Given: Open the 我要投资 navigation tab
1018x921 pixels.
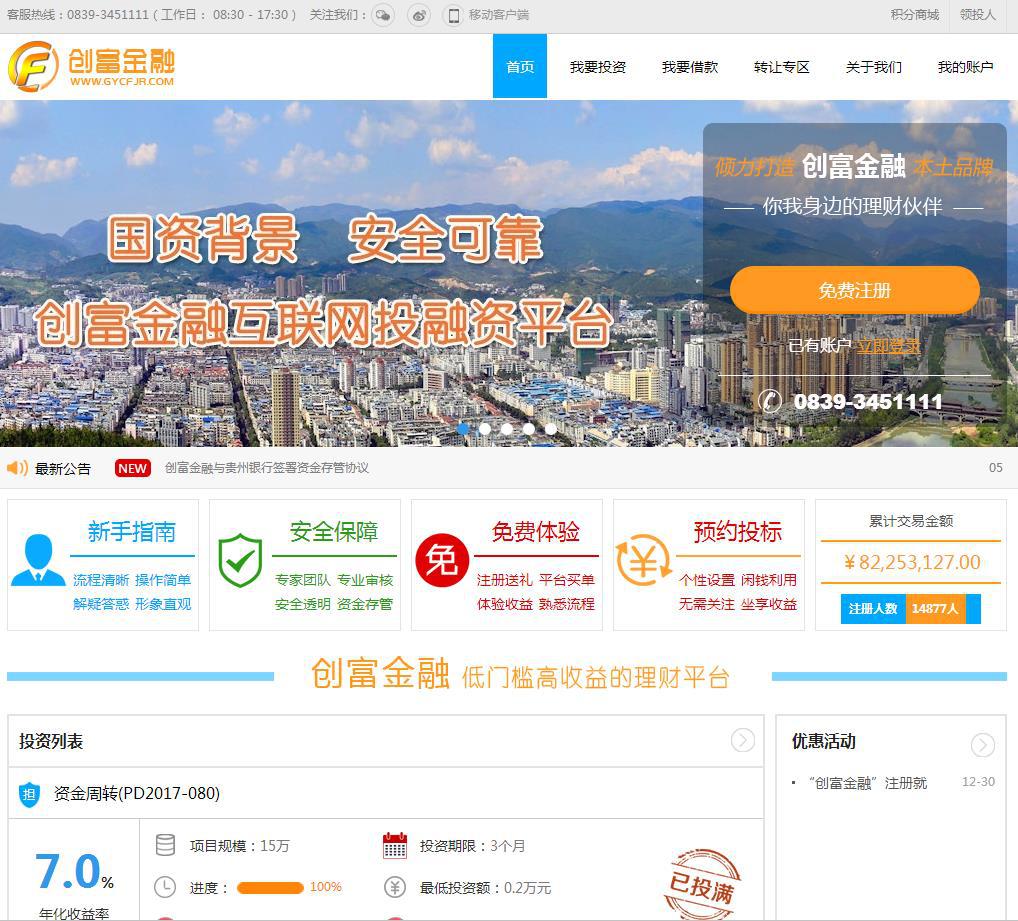Looking at the screenshot, I should 597,67.
